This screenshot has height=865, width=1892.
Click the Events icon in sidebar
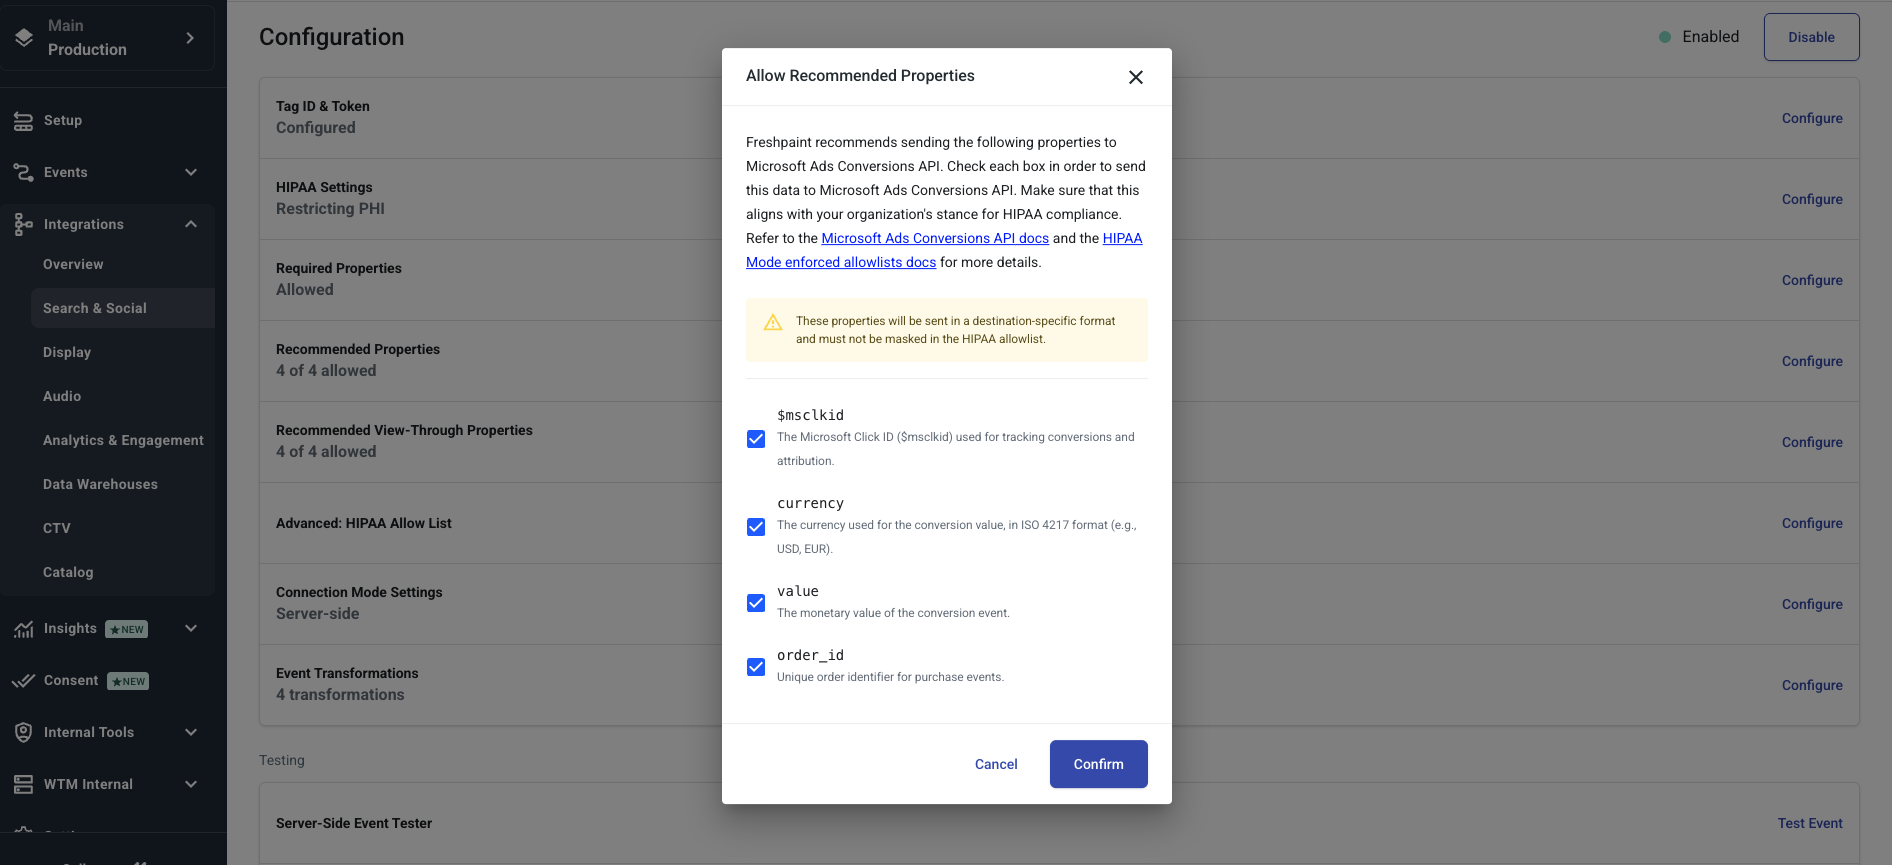point(23,173)
